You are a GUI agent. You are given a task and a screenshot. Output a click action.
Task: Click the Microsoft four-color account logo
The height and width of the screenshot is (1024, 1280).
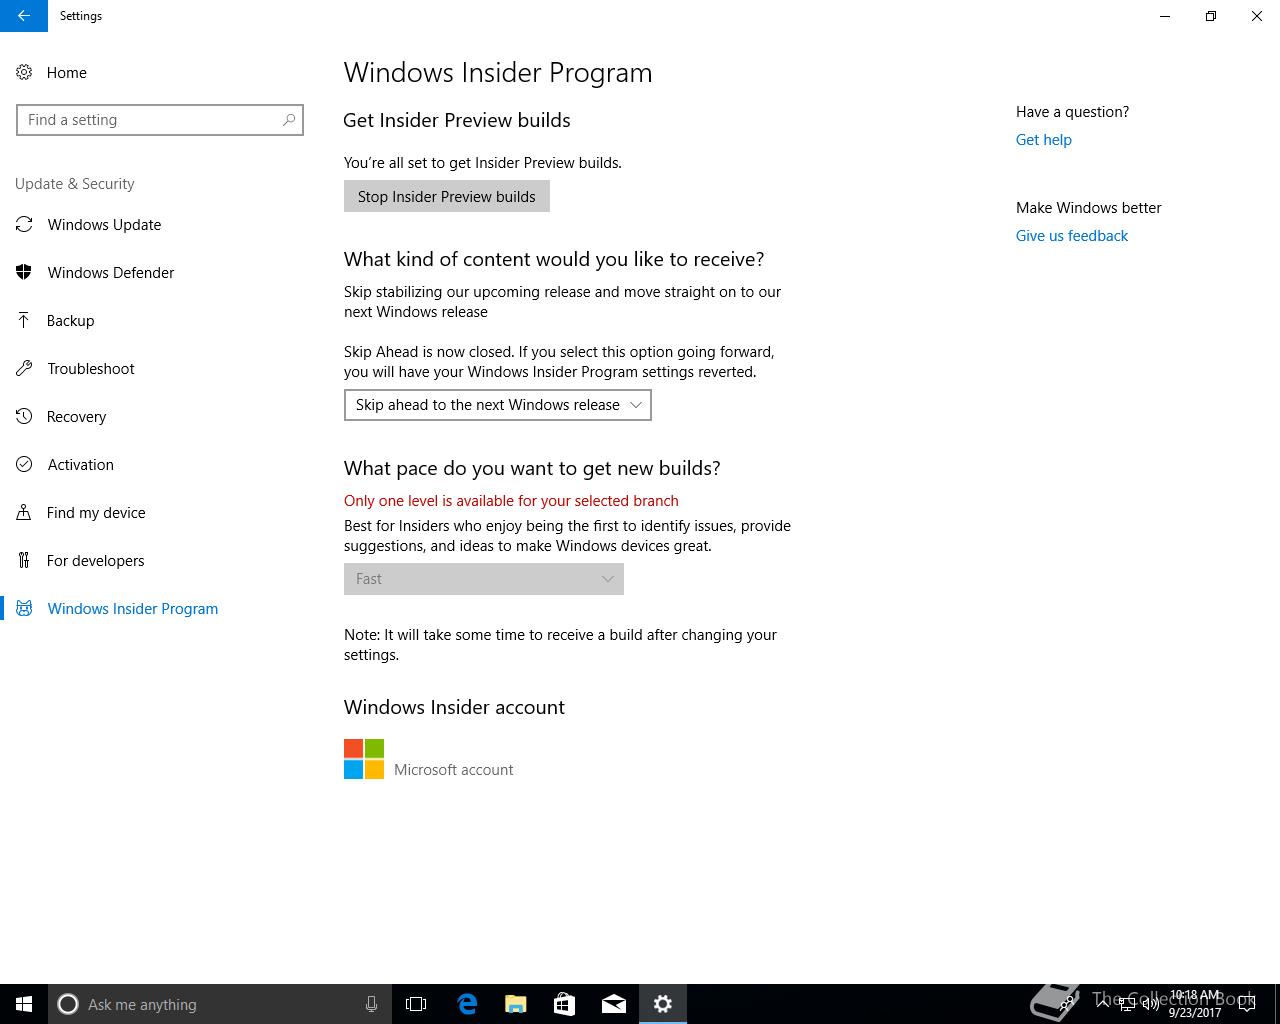[x=364, y=759]
